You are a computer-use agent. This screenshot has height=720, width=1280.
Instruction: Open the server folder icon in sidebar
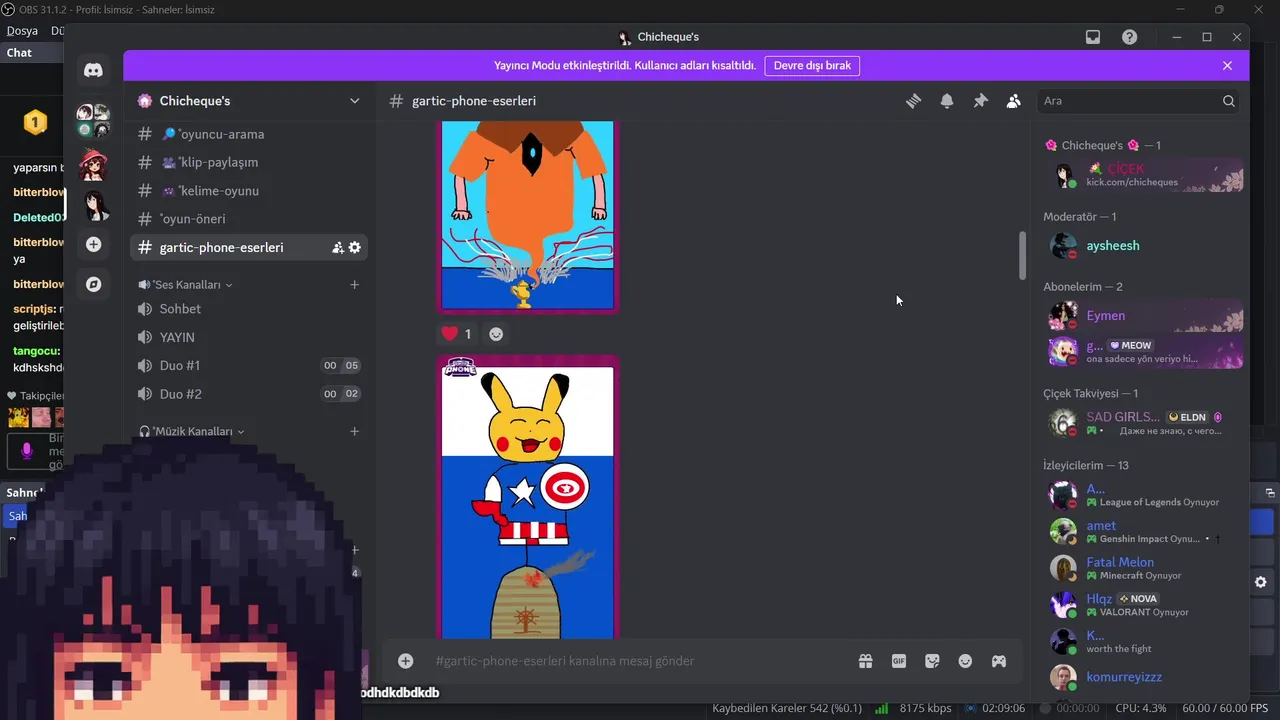click(93, 120)
